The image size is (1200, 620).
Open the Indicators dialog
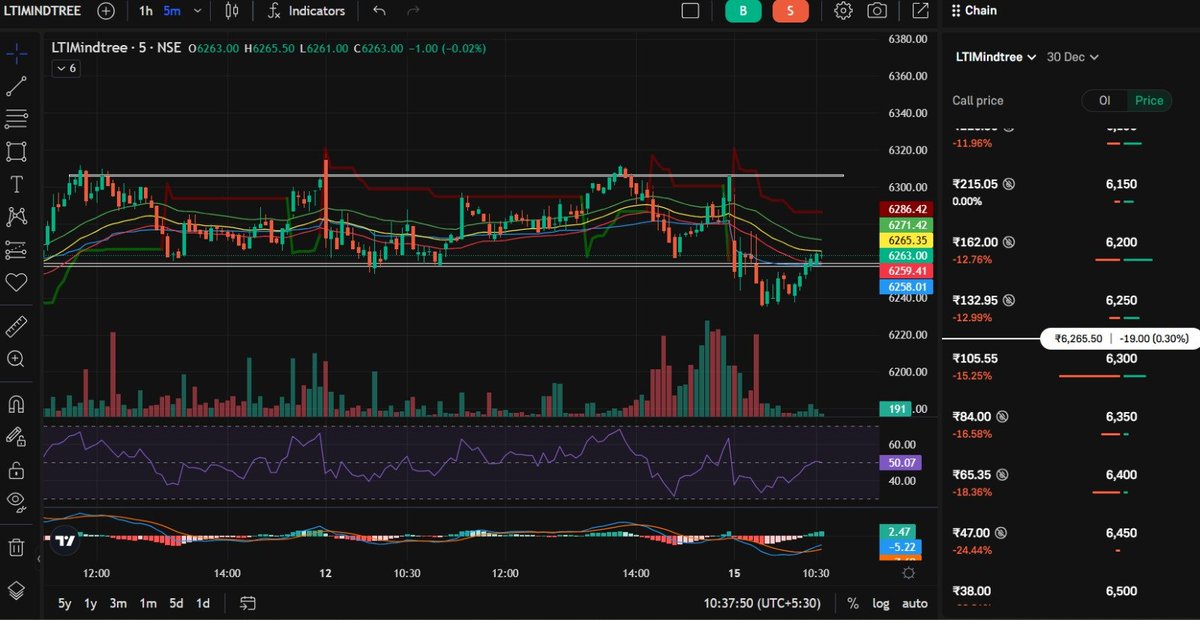click(x=306, y=11)
